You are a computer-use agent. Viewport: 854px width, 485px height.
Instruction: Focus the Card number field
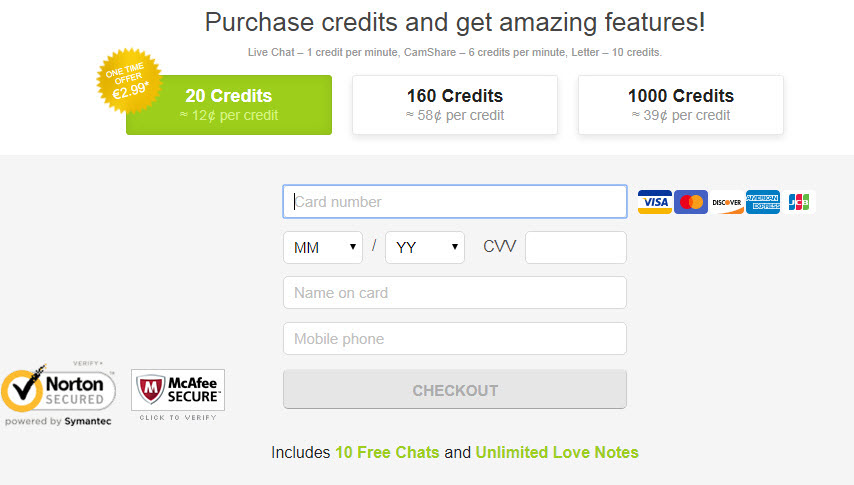coord(455,202)
